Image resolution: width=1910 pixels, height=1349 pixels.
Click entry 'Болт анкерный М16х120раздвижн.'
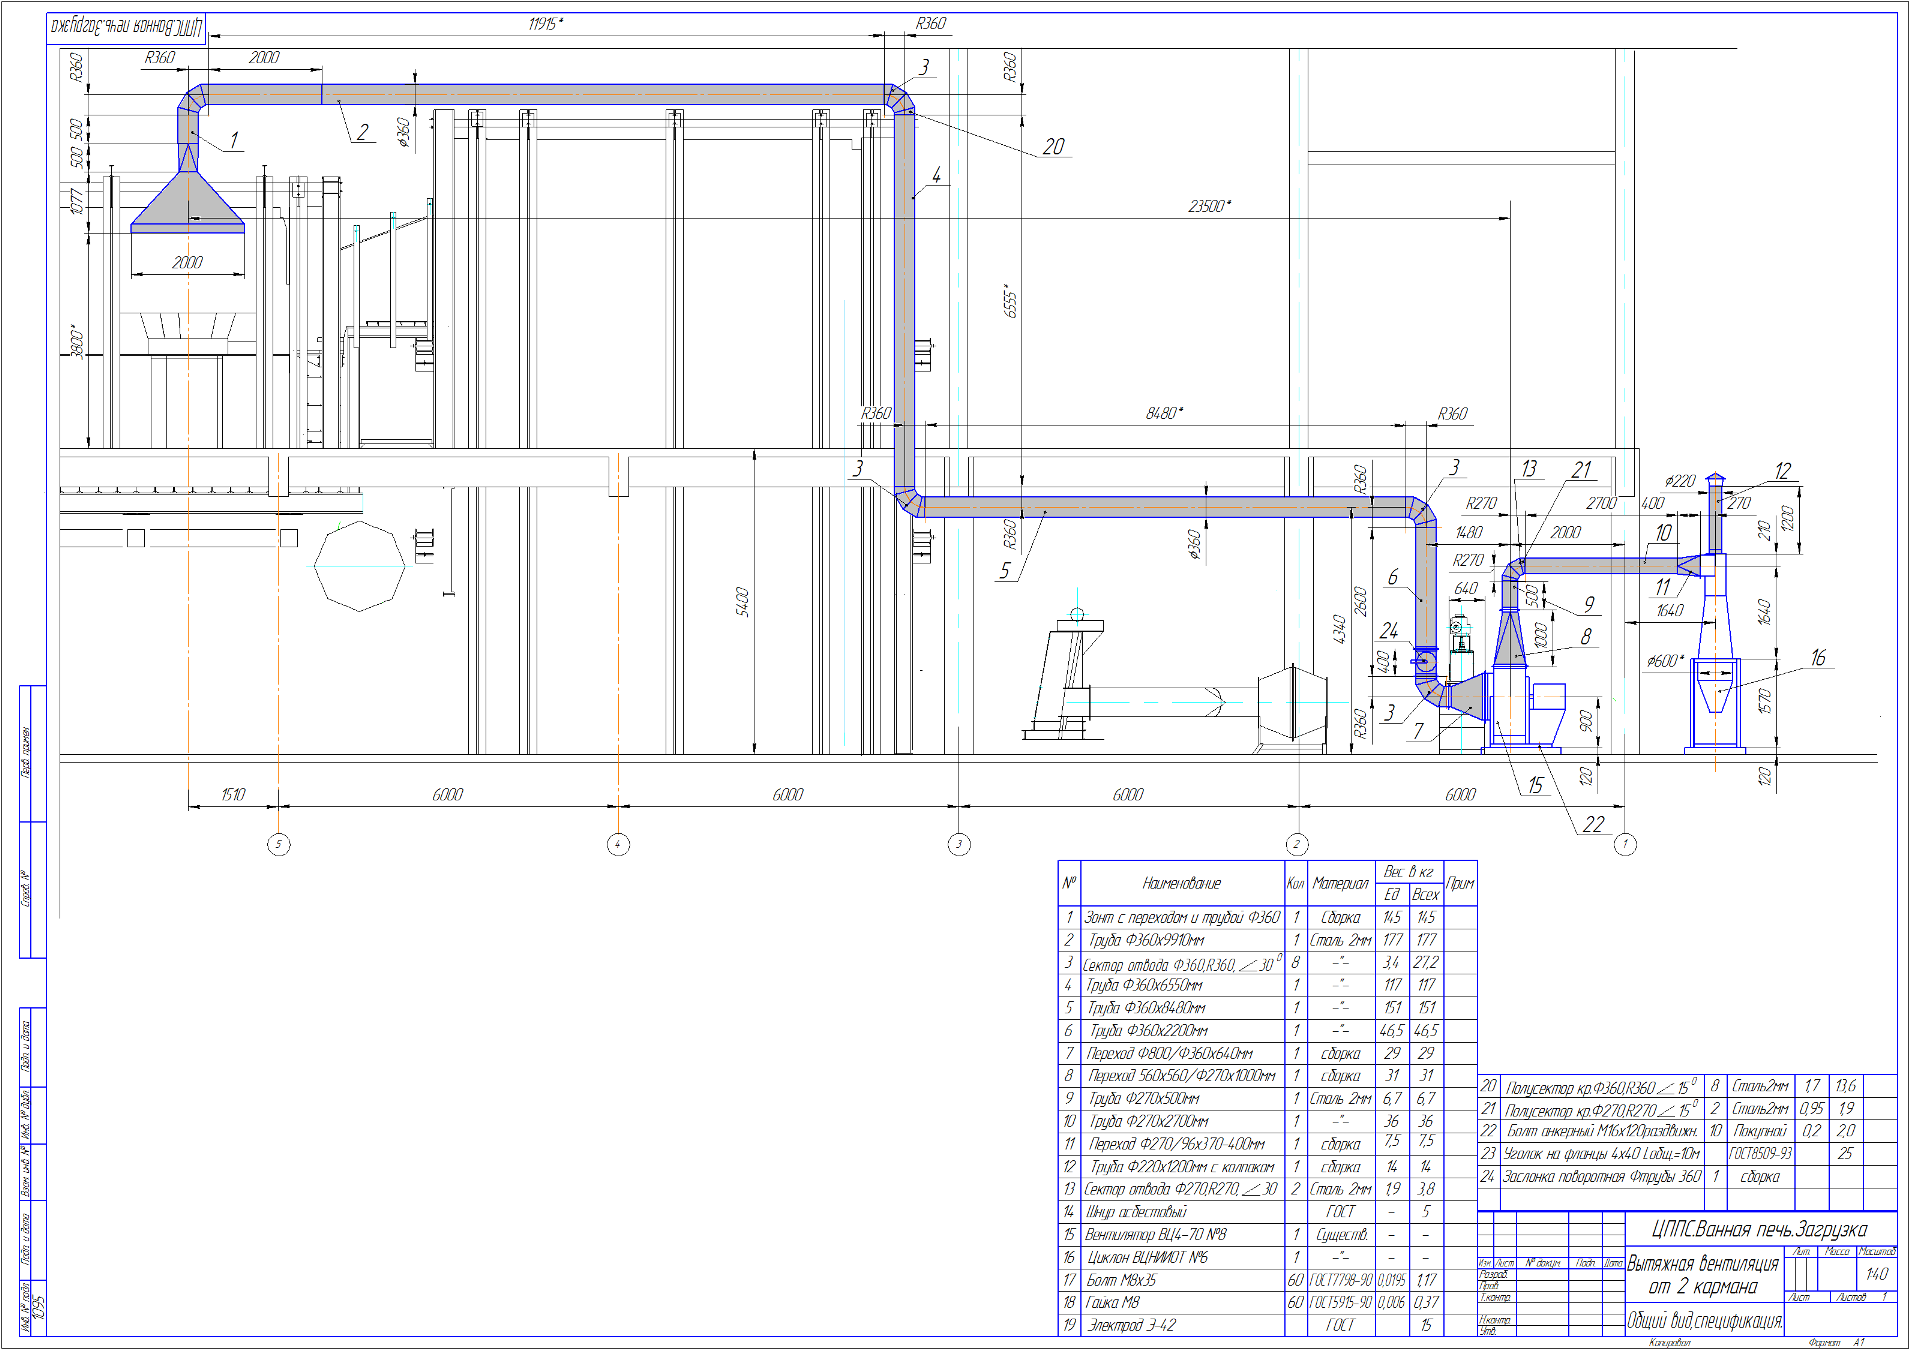(x=1603, y=1131)
